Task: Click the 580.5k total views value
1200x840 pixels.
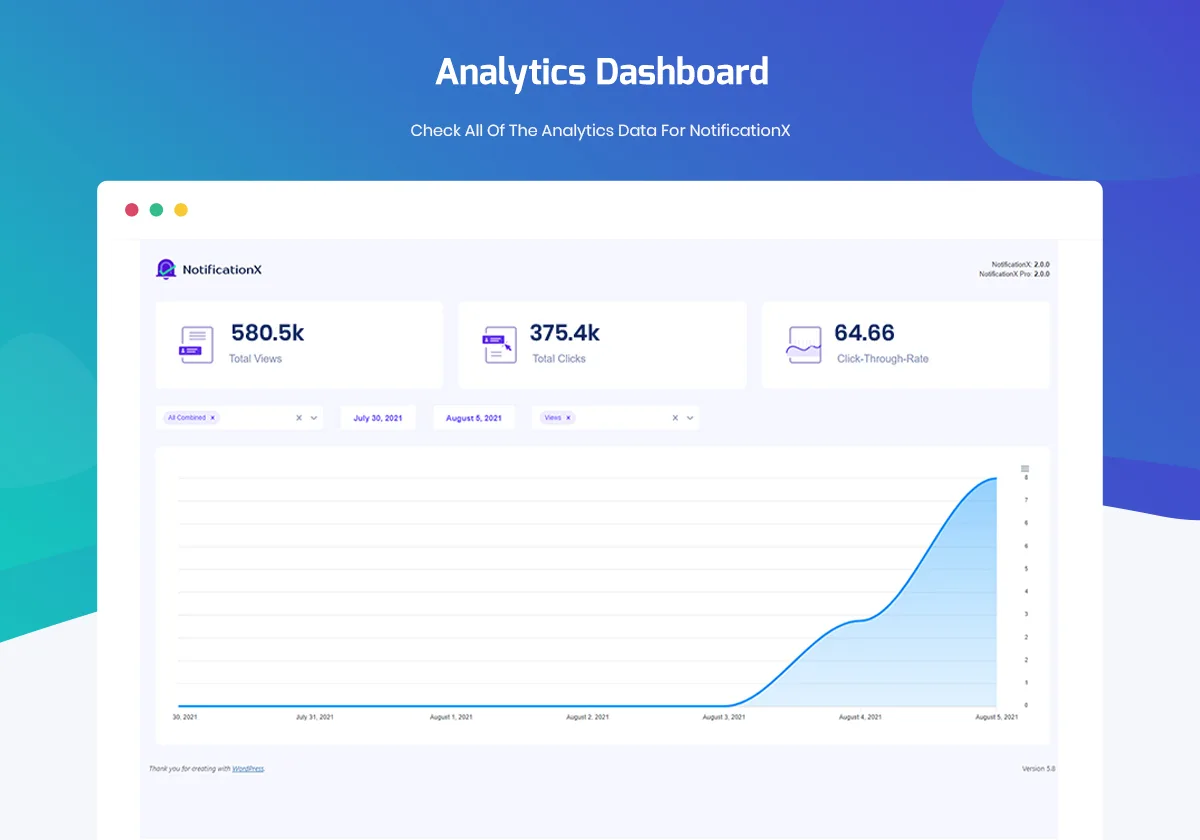Action: (268, 333)
